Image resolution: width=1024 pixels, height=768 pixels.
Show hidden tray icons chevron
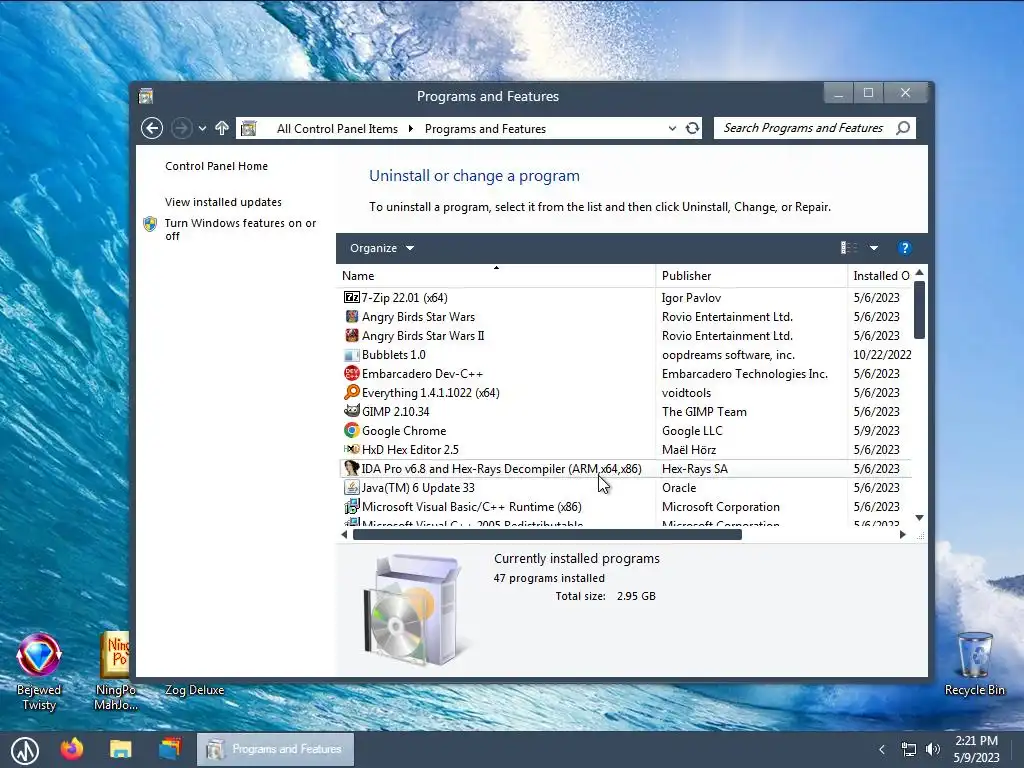pos(882,749)
